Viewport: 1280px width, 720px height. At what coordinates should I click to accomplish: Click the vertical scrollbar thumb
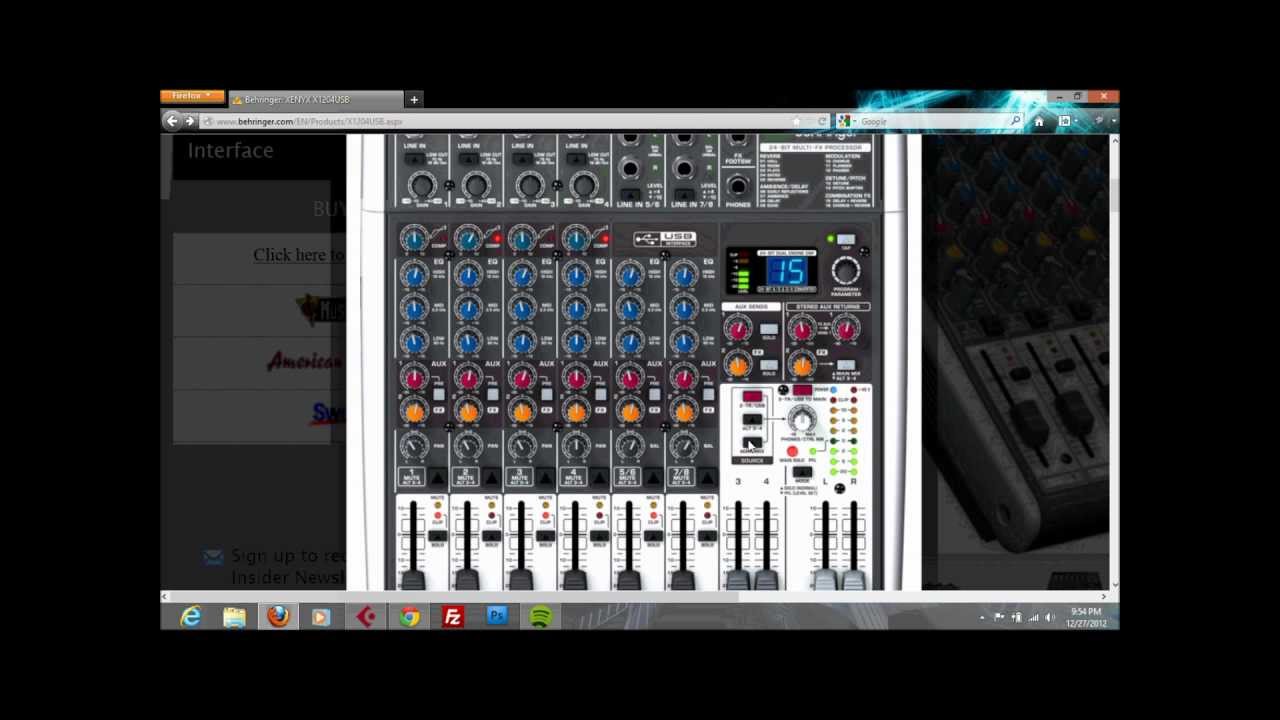point(1115,195)
